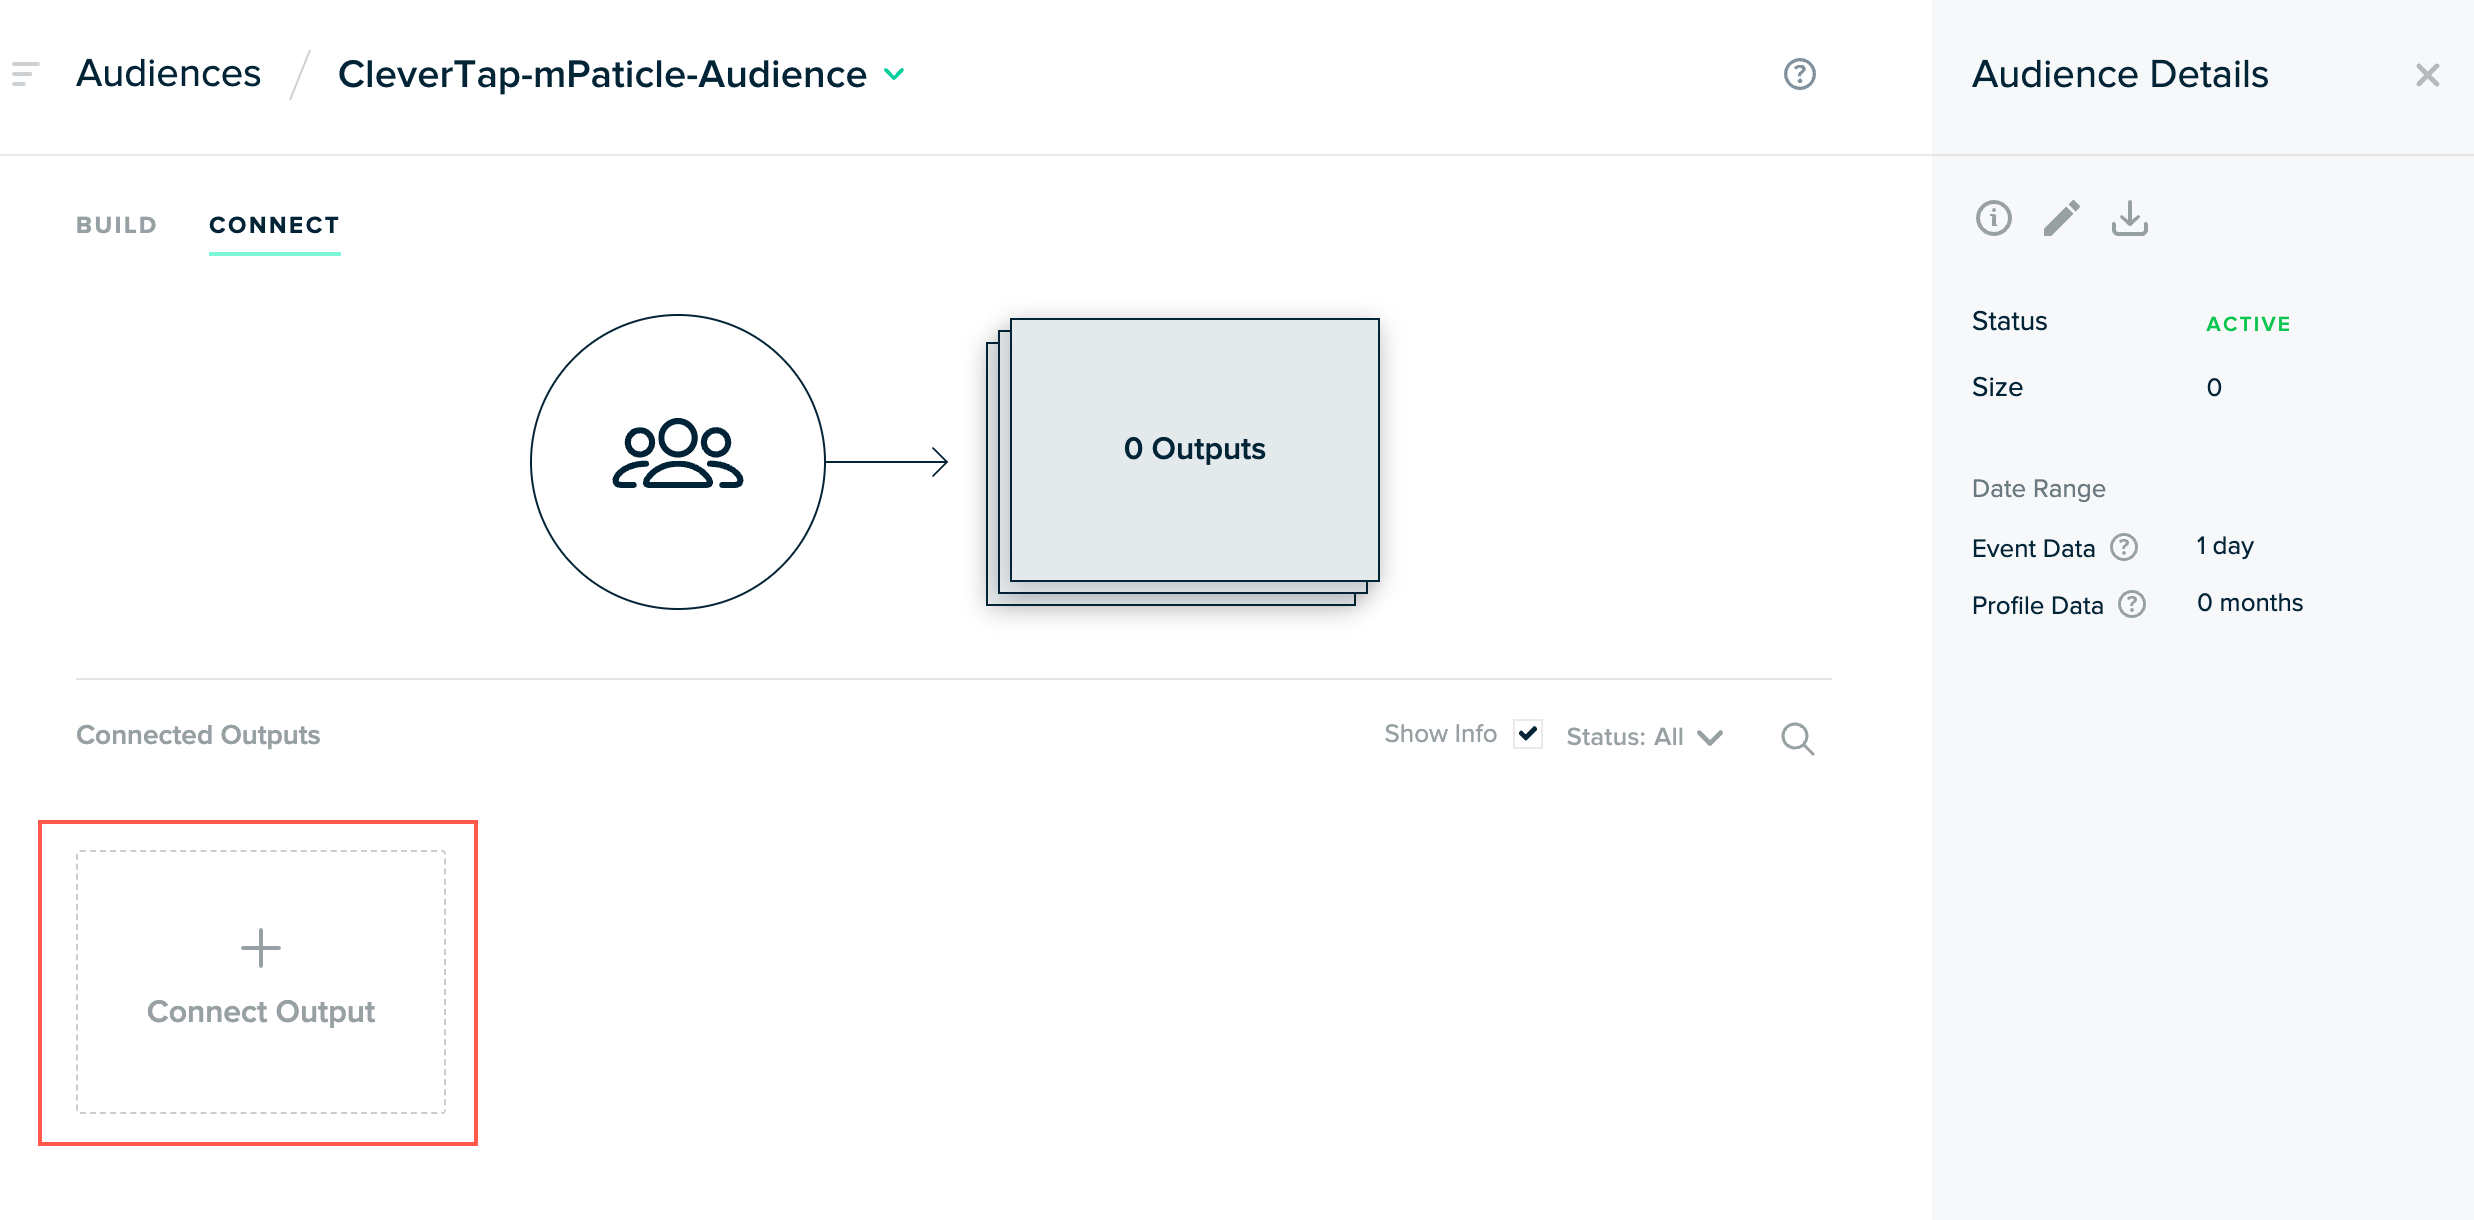Click the CleverTap-mPaticle-Audience title

pyautogui.click(x=602, y=74)
